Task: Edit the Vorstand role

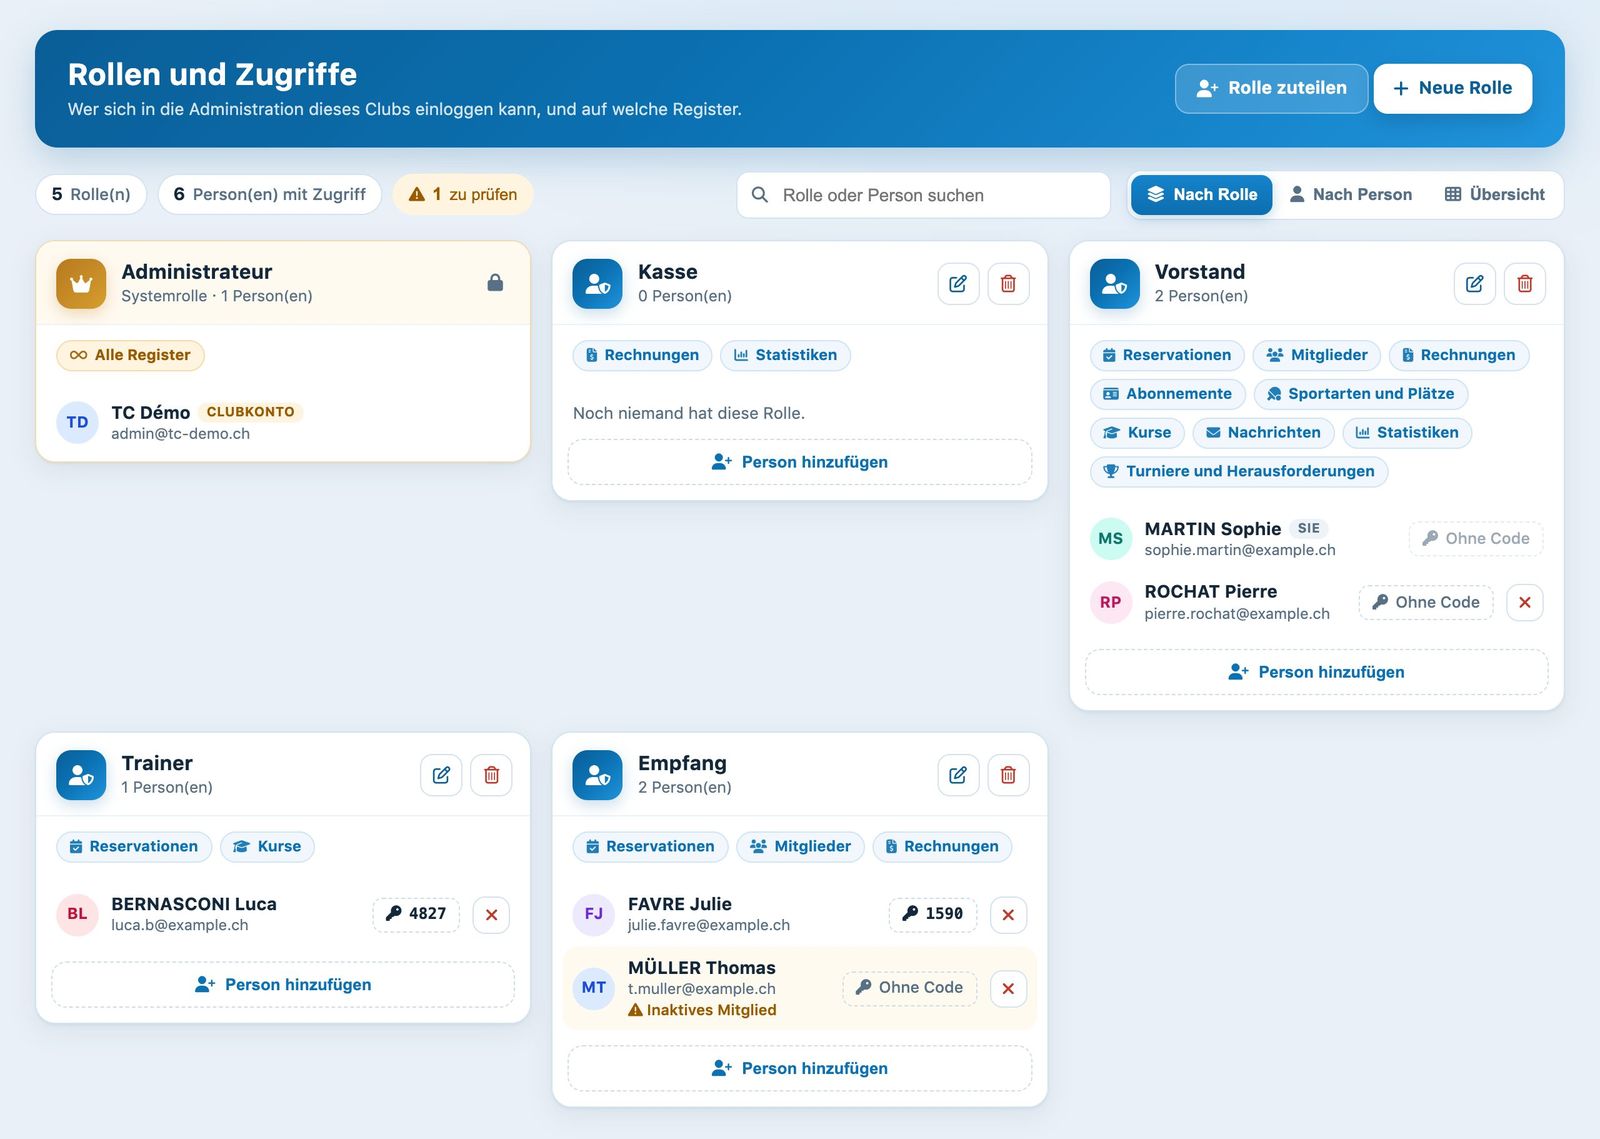Action: click(1475, 284)
